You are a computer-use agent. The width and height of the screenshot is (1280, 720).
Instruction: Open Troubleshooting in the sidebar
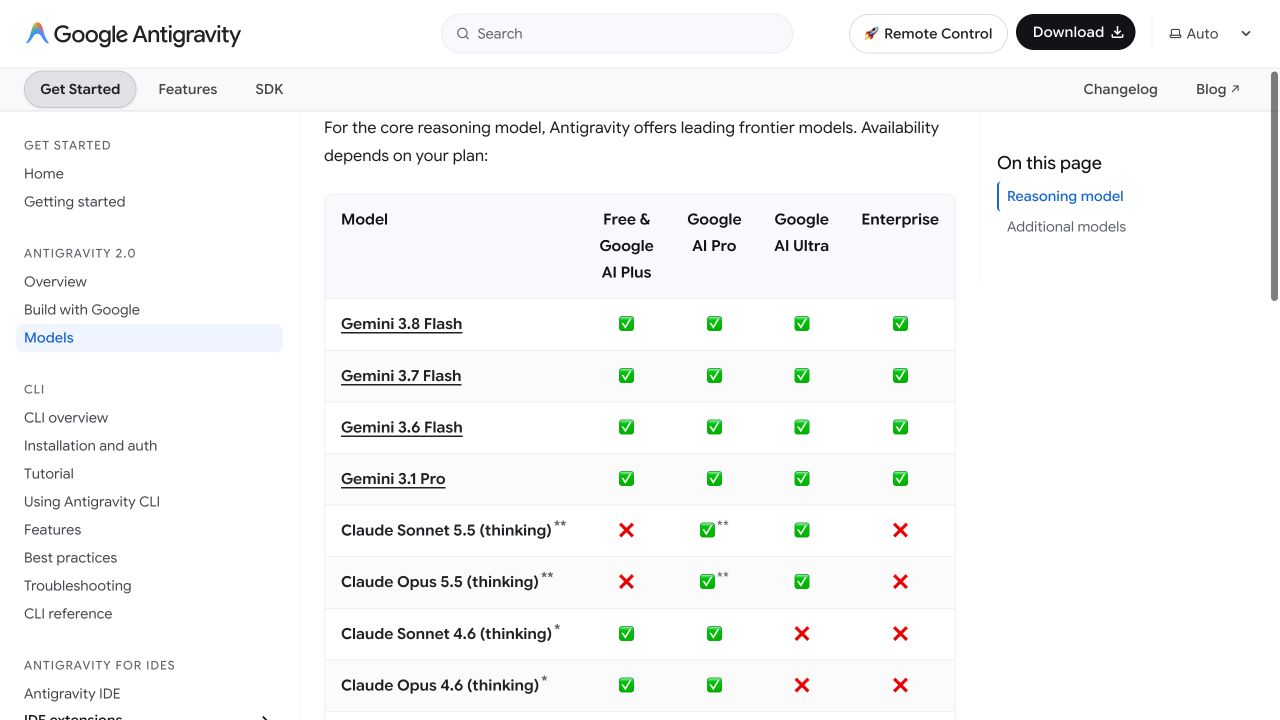click(x=77, y=586)
